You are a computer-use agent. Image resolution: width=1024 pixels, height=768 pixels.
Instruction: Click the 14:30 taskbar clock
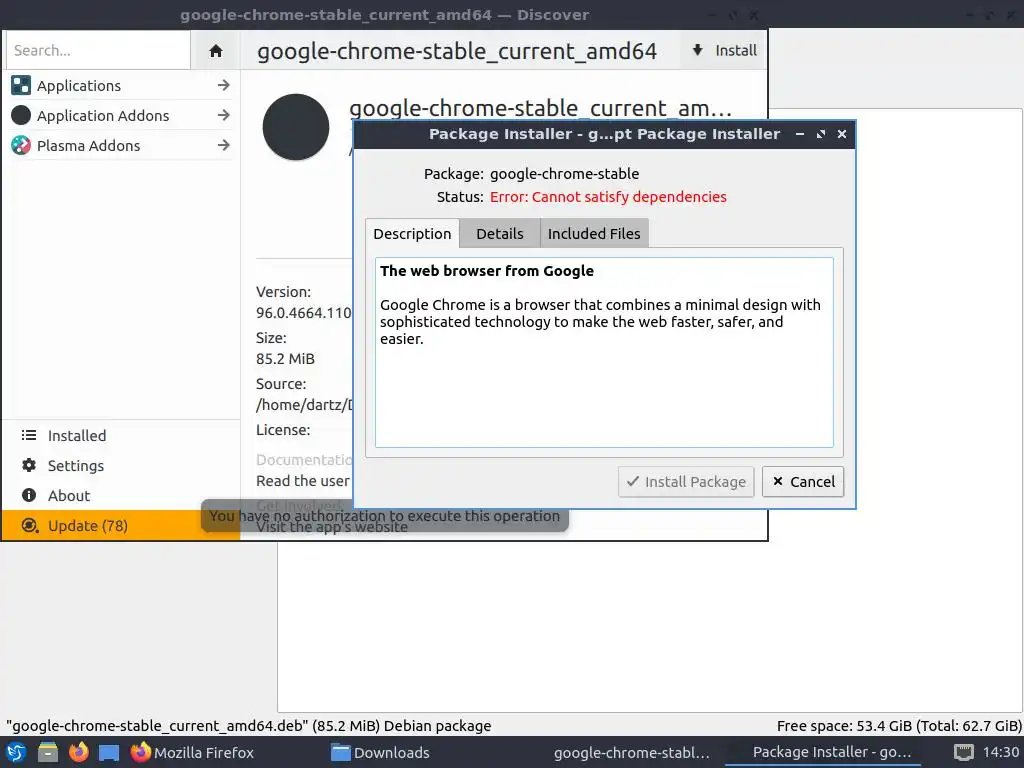click(1000, 752)
